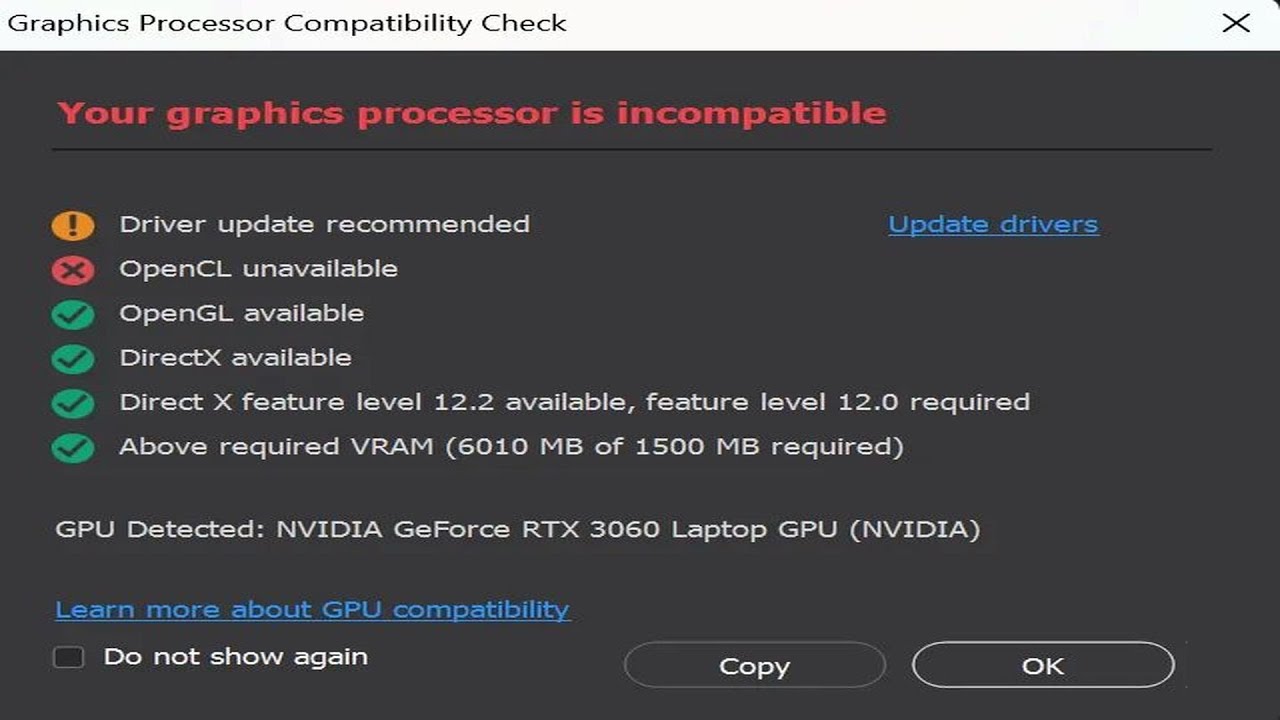The height and width of the screenshot is (720, 1280).
Task: Click the Graphics Processor Compatibility Check title
Action: [287, 23]
